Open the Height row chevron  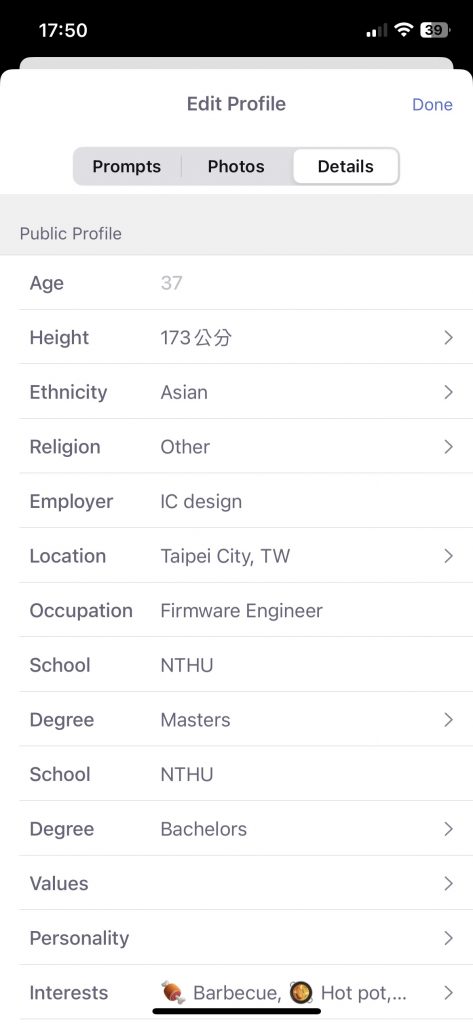pos(448,338)
